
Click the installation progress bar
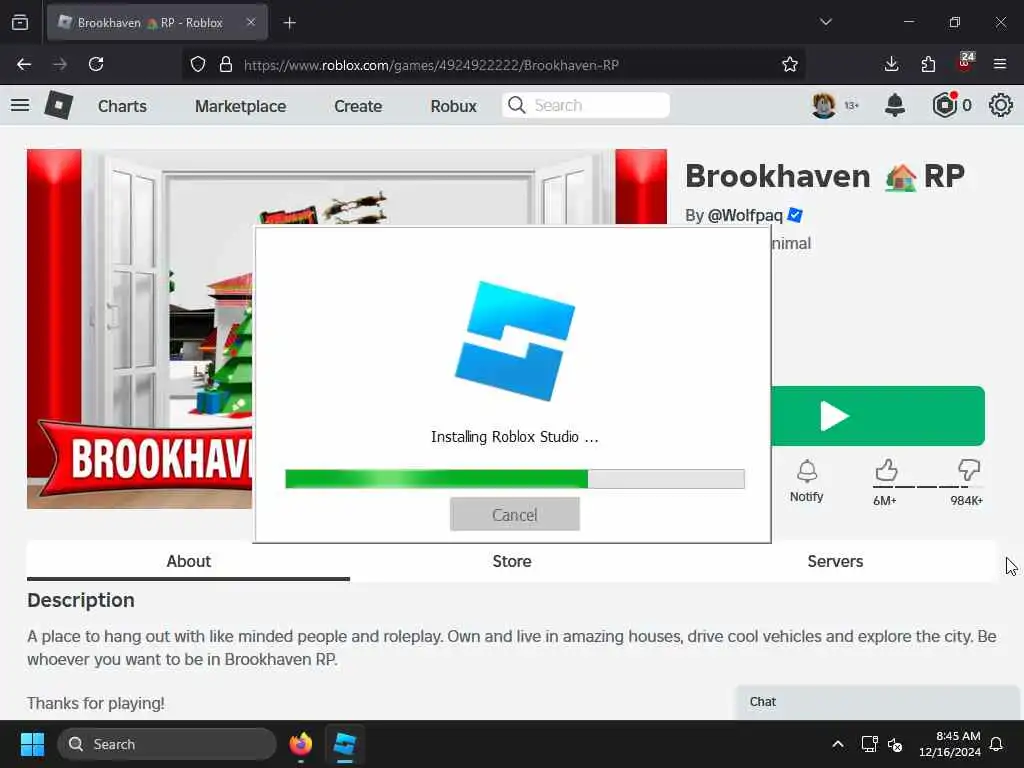pyautogui.click(x=515, y=479)
